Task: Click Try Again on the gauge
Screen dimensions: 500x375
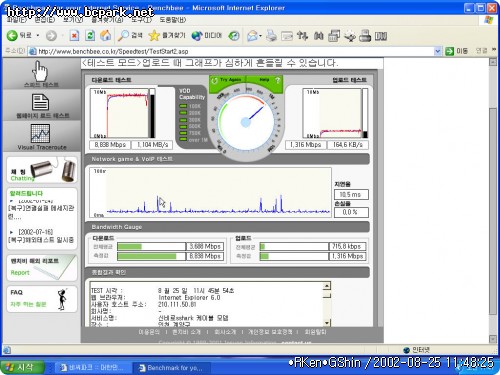Action: (x=227, y=80)
